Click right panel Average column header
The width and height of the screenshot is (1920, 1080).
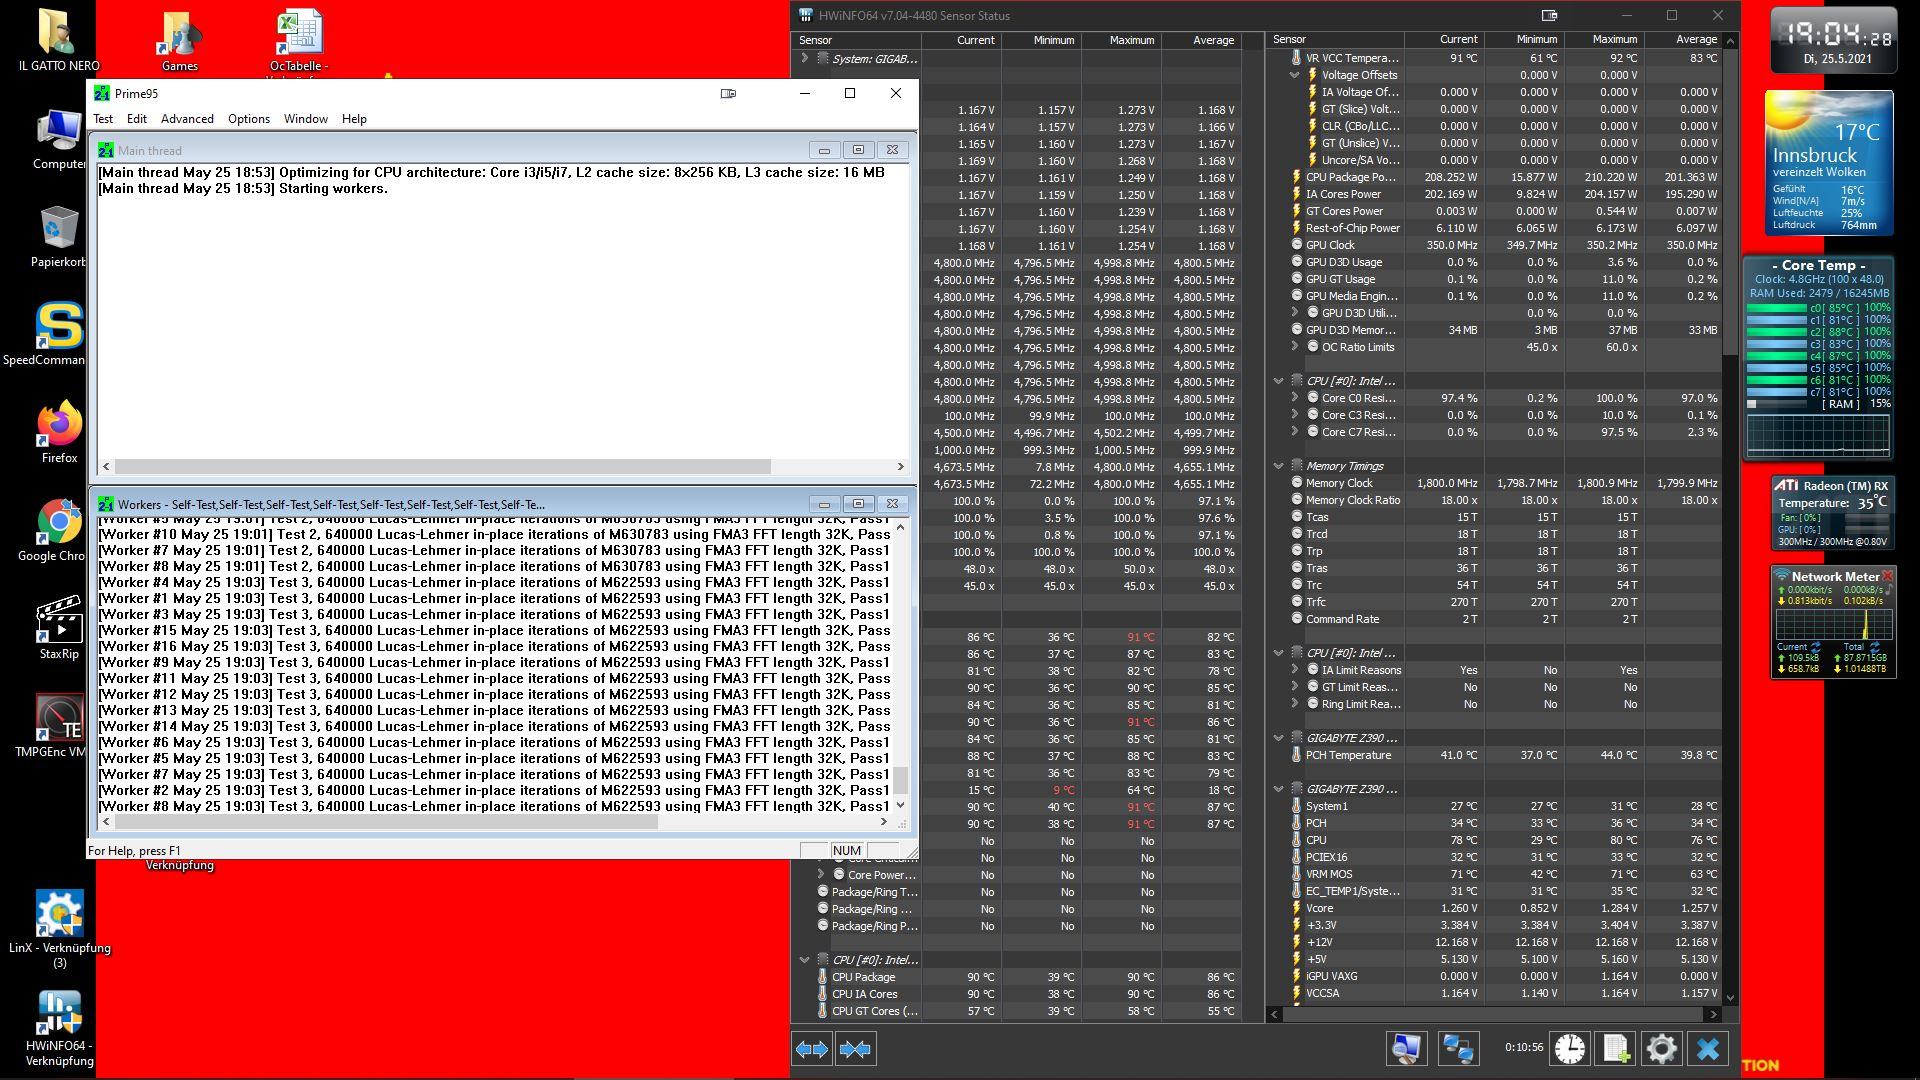click(1684, 39)
